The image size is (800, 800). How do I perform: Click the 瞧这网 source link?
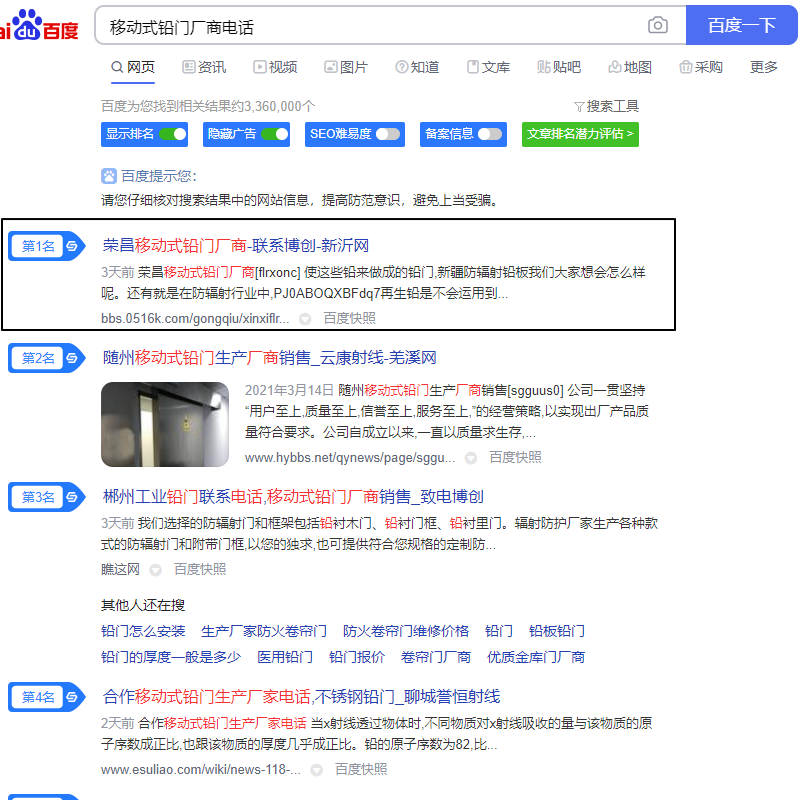click(120, 569)
